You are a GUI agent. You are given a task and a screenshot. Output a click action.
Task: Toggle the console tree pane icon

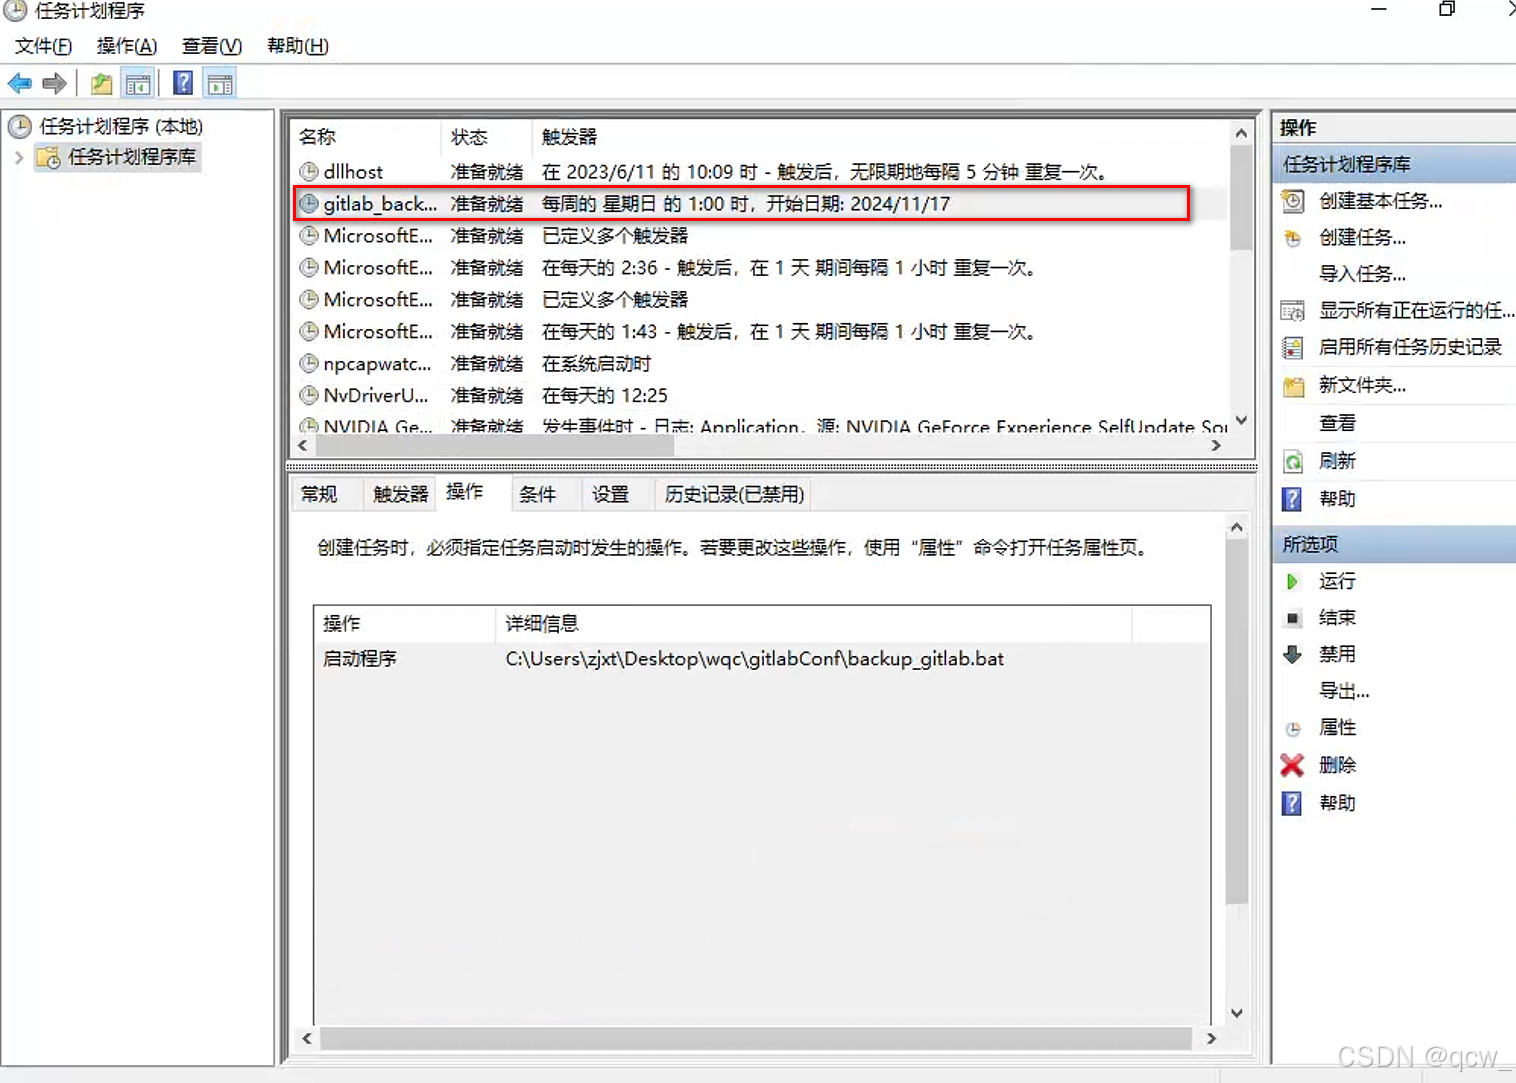click(x=138, y=83)
